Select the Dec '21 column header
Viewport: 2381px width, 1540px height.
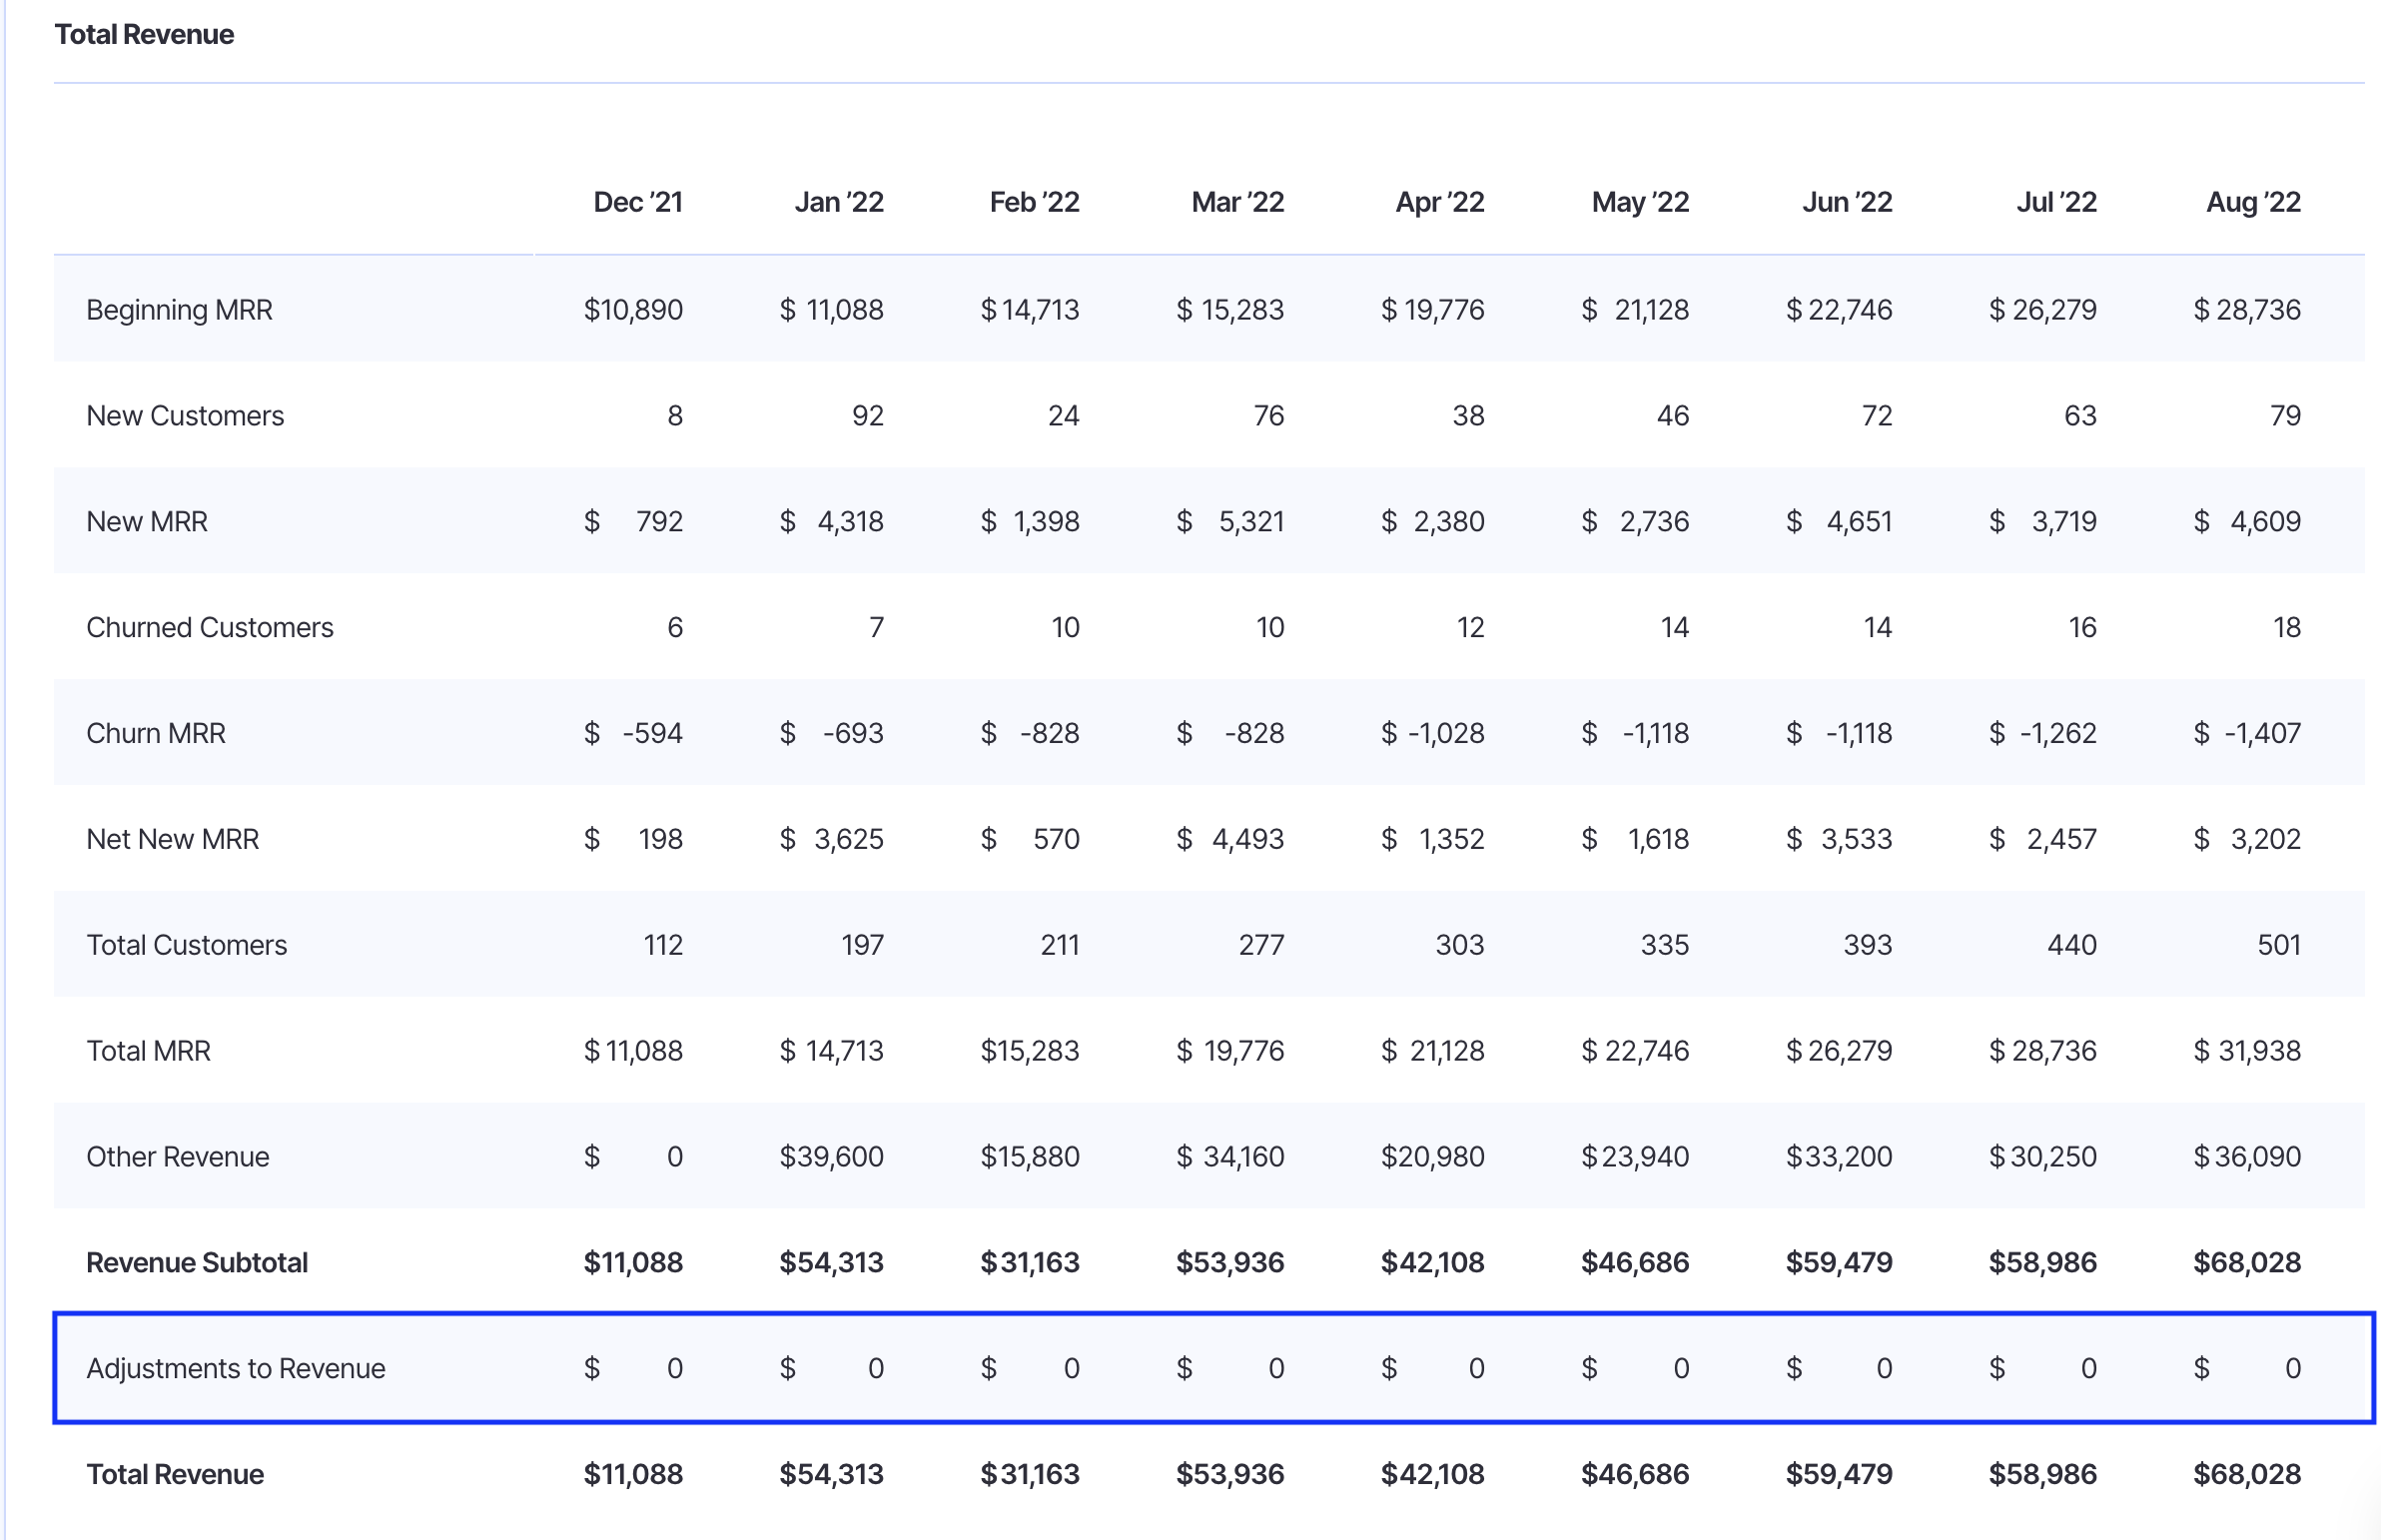pos(637,202)
